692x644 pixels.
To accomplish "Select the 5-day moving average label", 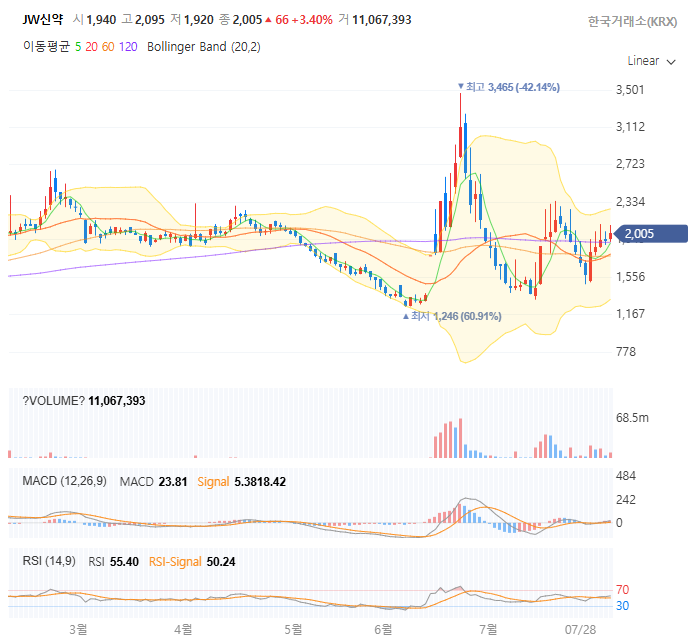I will click(78, 47).
